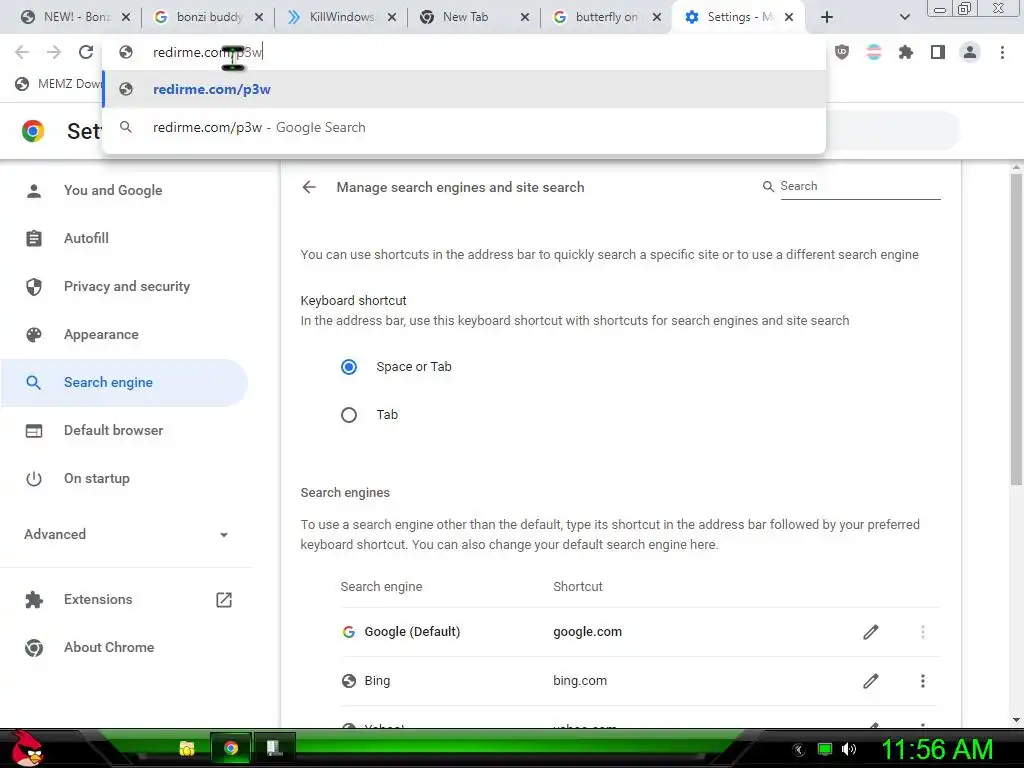The image size is (1024, 768).
Task: Expand the Advanced settings section
Action: tap(126, 534)
